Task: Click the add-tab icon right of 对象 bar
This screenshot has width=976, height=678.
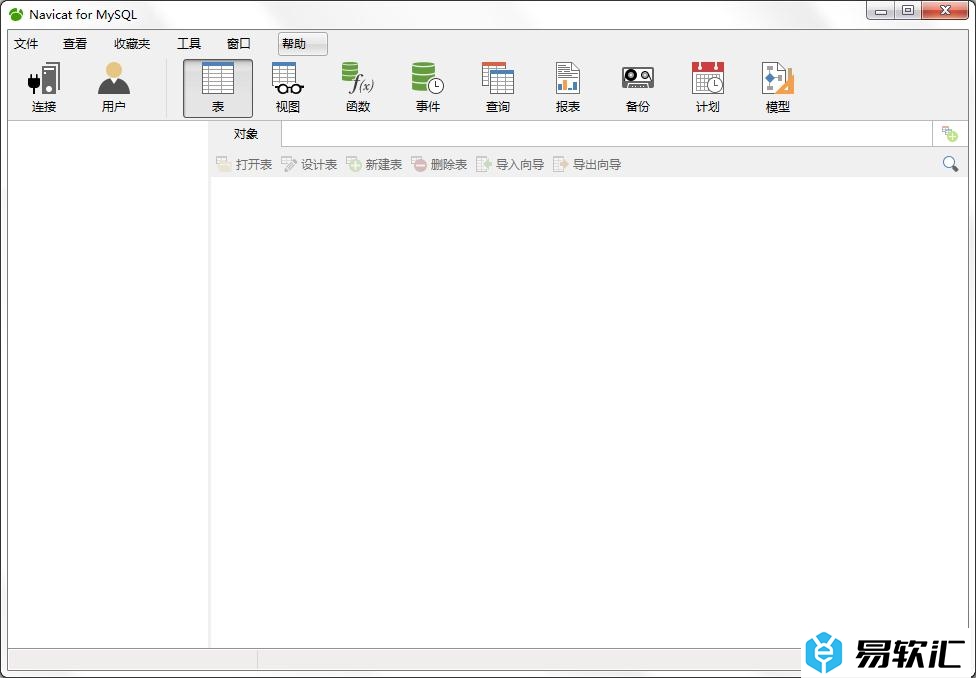Action: coord(949,134)
